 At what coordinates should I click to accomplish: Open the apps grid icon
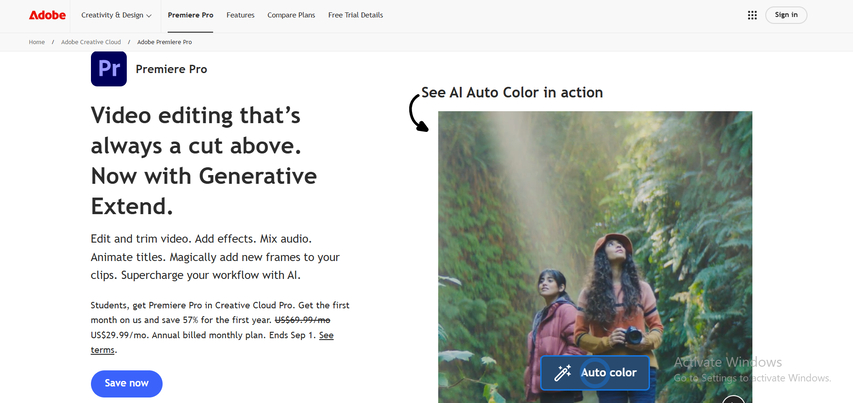tap(752, 15)
